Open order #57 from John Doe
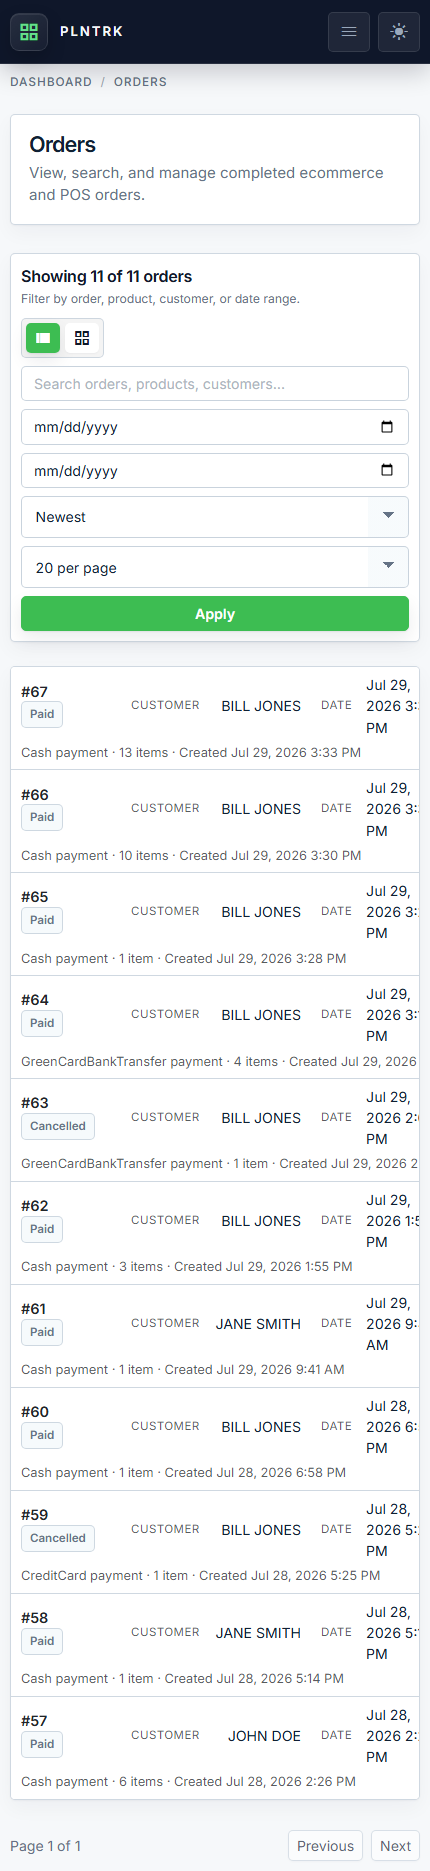The height and width of the screenshot is (1871, 430). (215, 1748)
